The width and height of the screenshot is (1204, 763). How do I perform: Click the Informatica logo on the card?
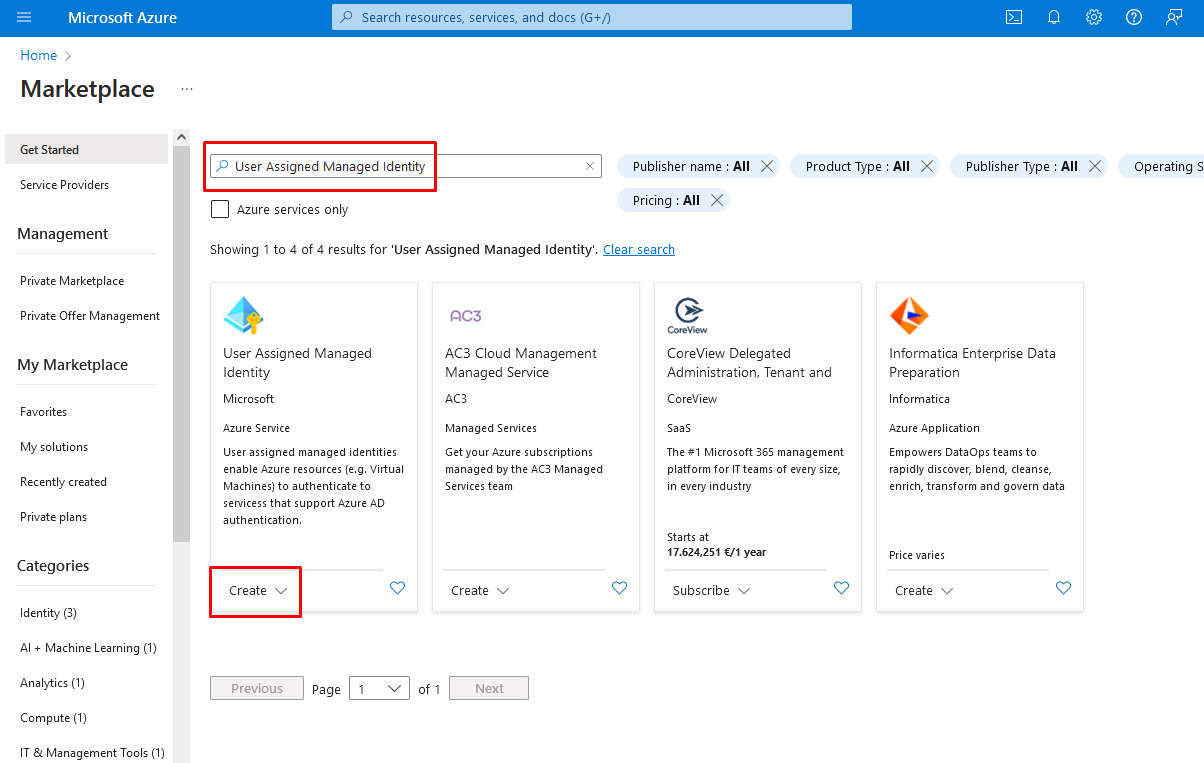coord(909,316)
